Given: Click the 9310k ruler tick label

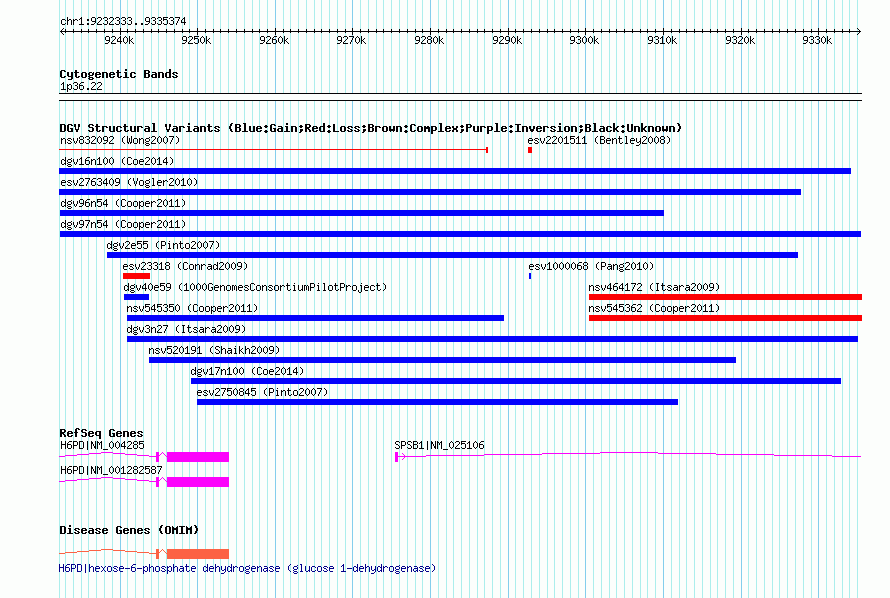Looking at the screenshot, I should point(662,40).
